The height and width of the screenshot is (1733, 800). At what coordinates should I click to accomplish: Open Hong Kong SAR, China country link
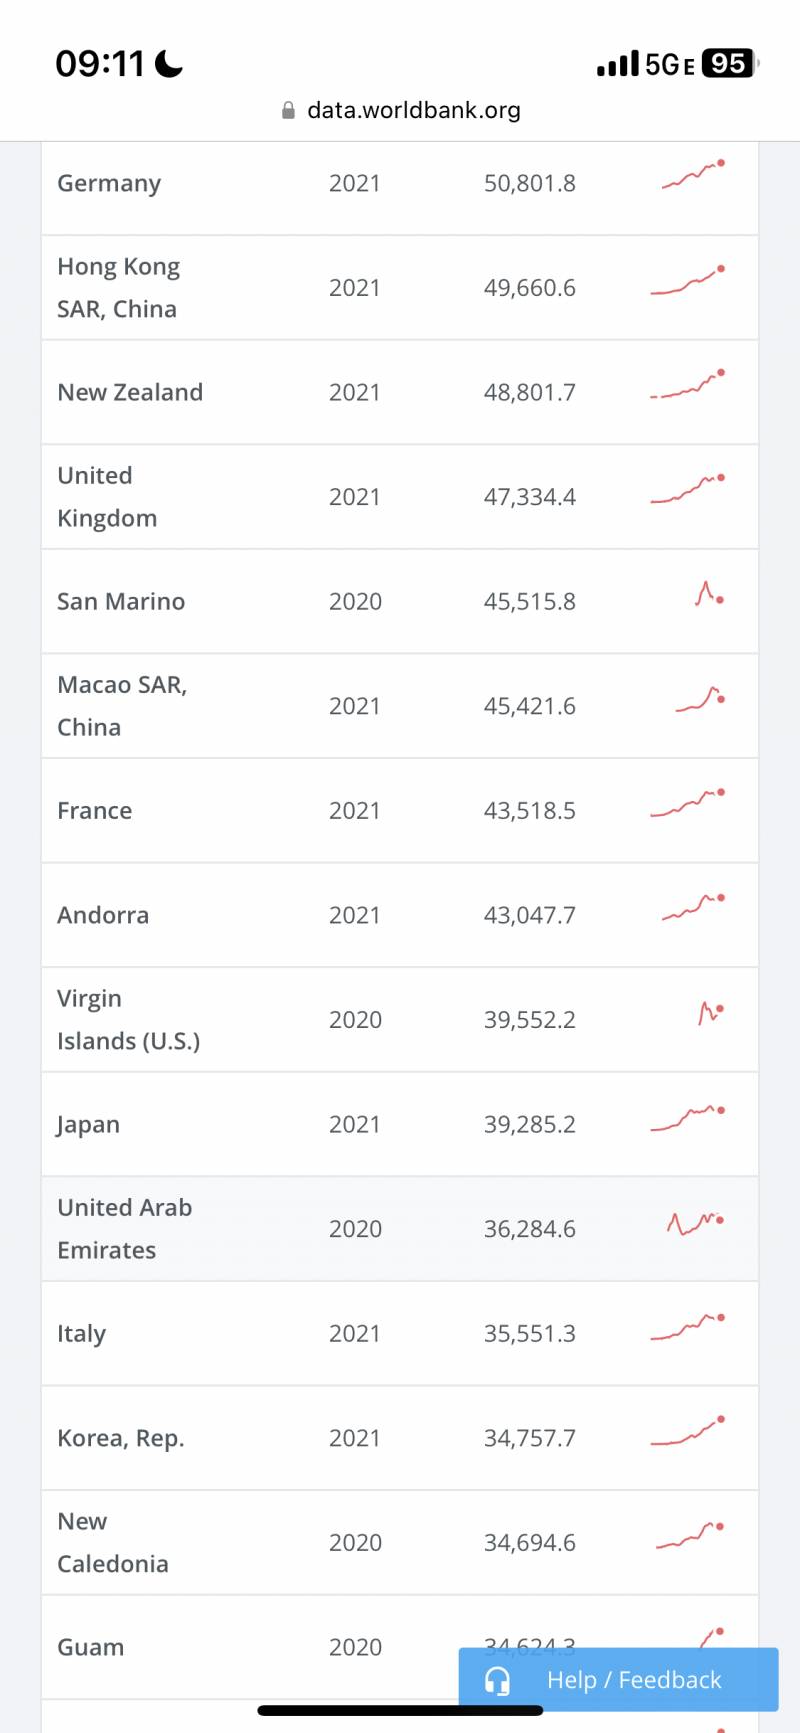pos(118,288)
